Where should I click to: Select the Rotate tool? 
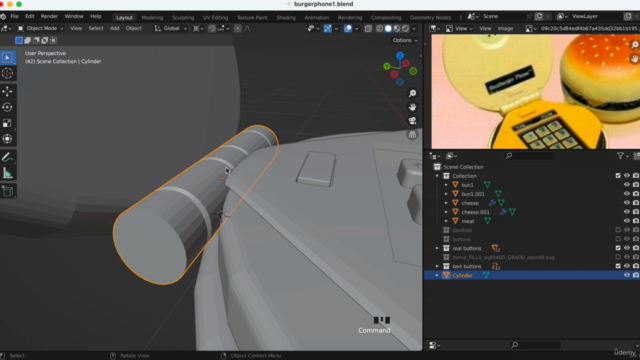point(7,107)
